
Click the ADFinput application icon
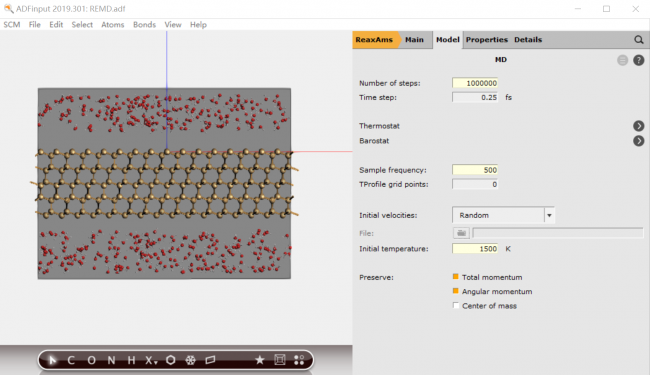click(8, 8)
